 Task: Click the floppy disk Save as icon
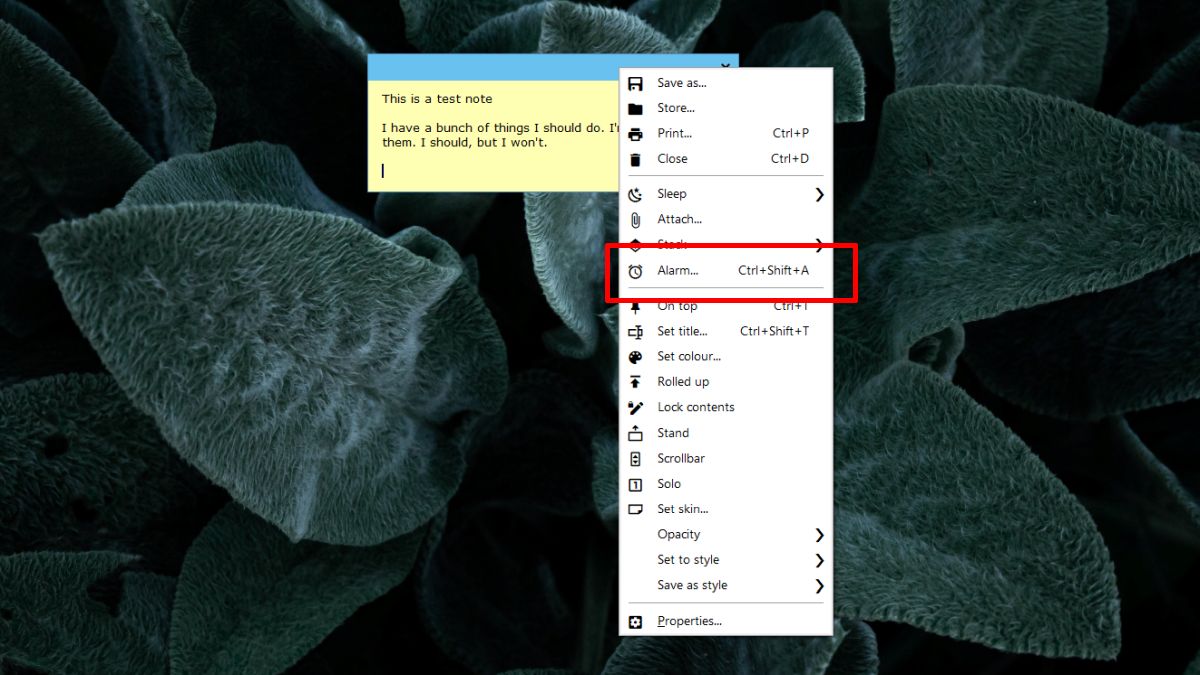(635, 83)
